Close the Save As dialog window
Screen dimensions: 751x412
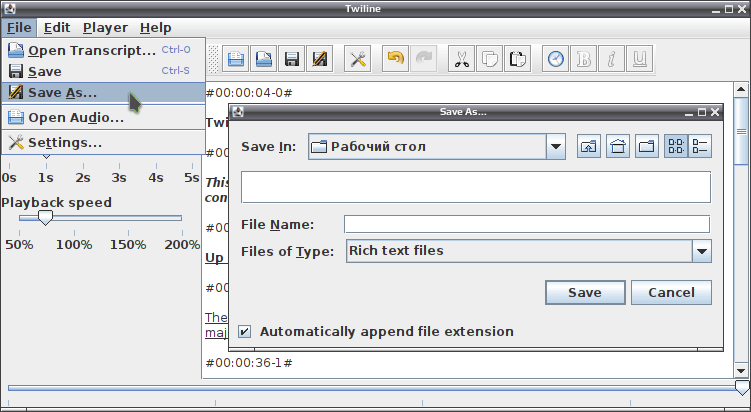coord(715,112)
